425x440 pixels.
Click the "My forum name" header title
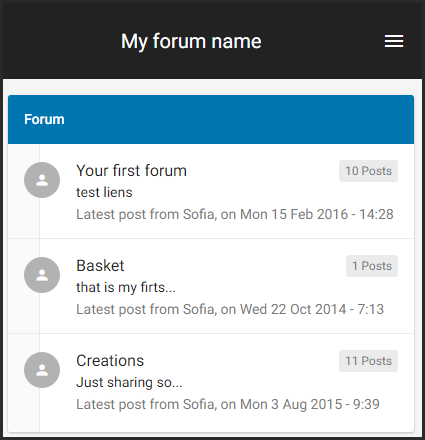tap(191, 41)
